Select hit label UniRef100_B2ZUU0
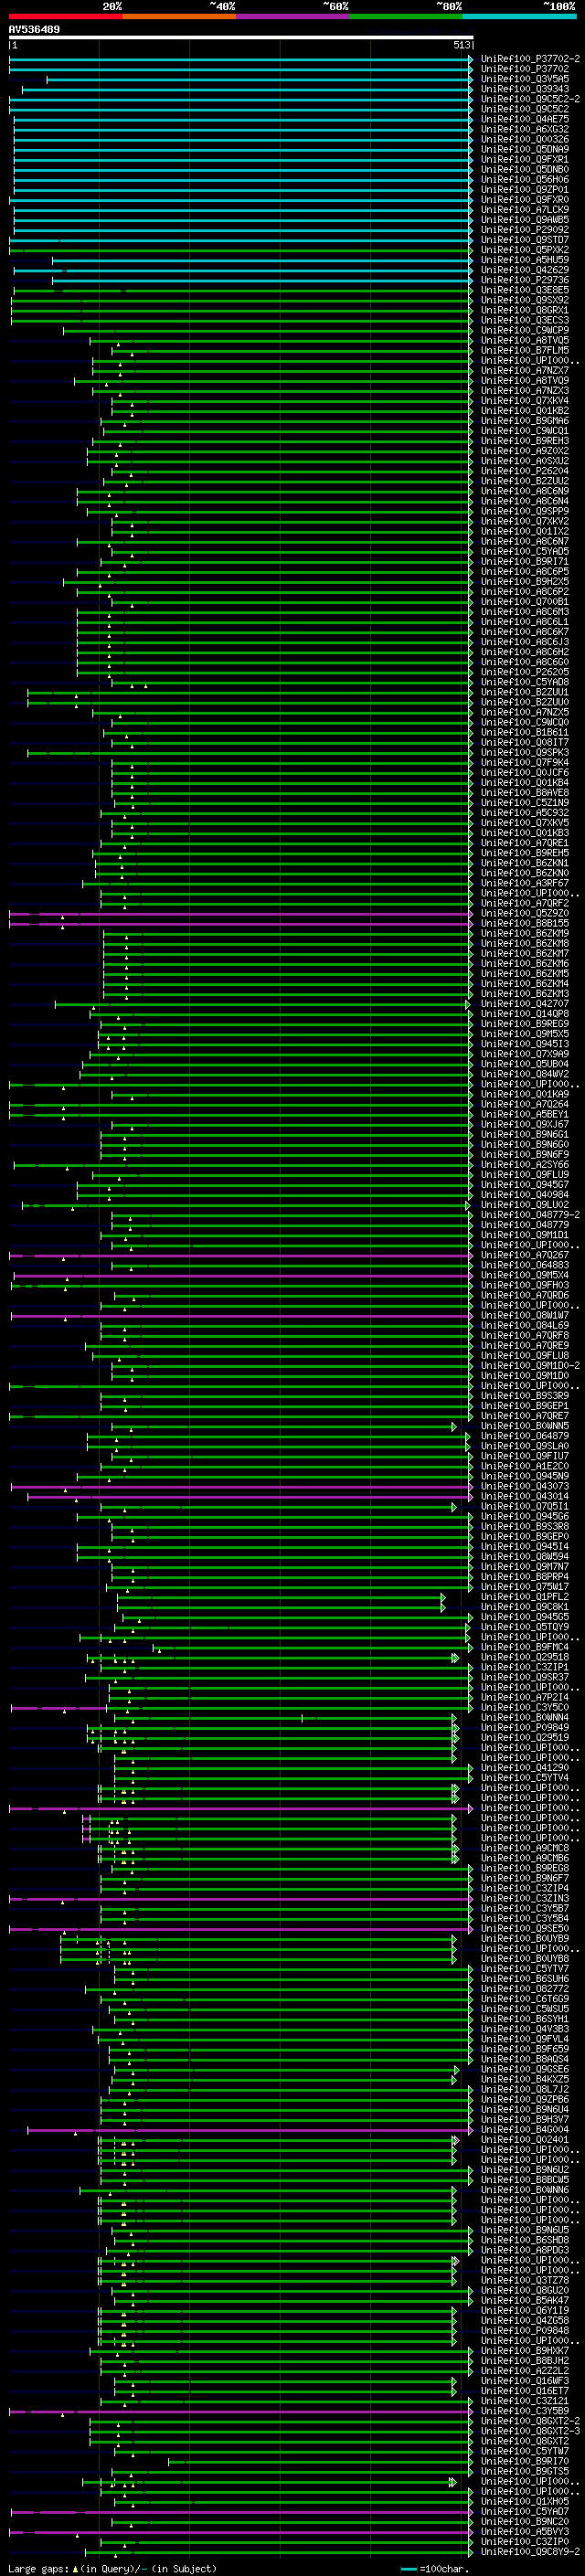 click(x=525, y=702)
